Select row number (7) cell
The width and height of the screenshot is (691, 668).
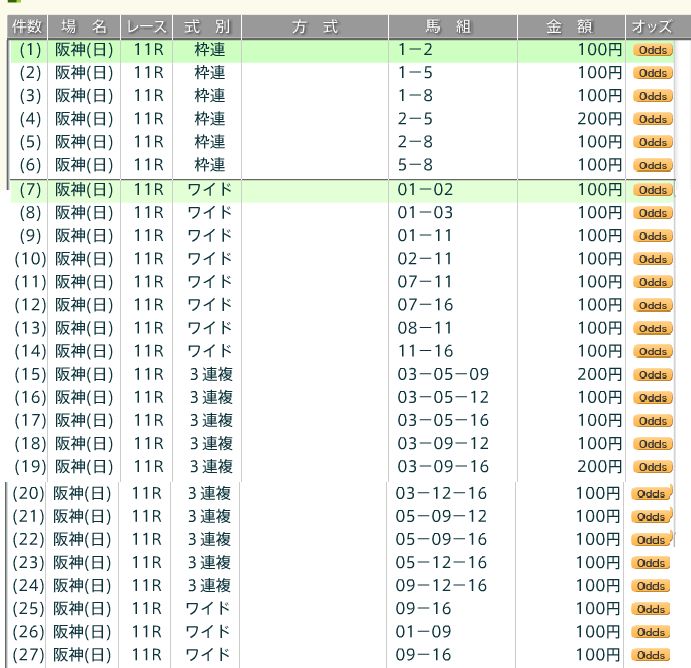click(30, 190)
